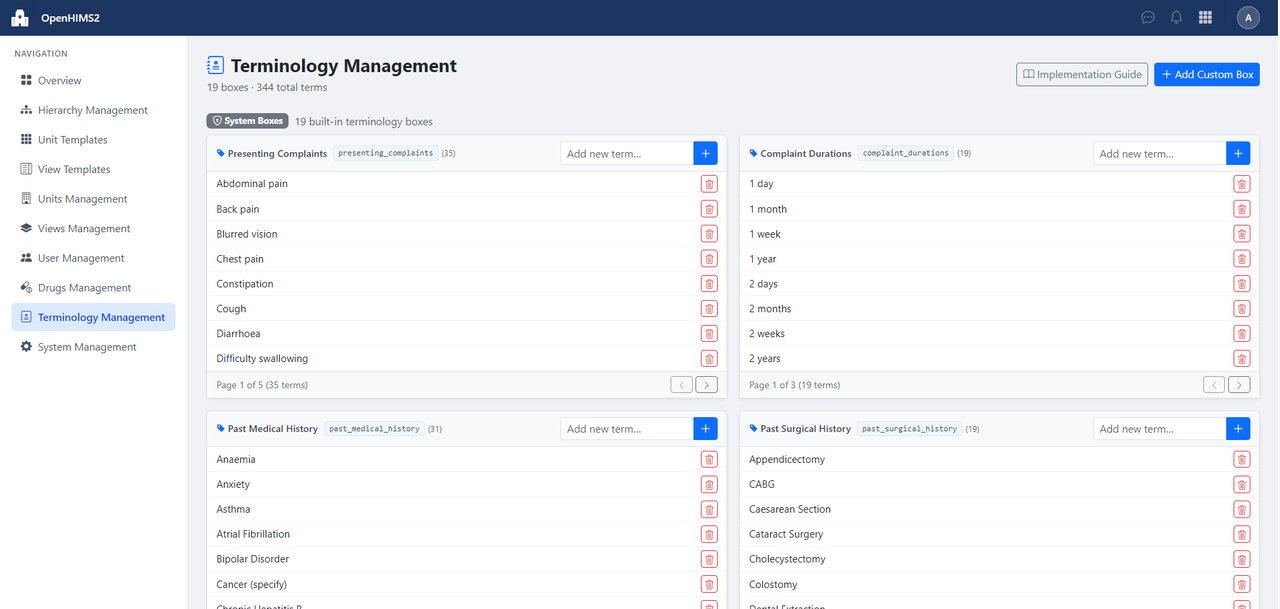Click the 'past_medical_history' code tag
Image resolution: width=1280 pixels, height=609 pixels.
pyautogui.click(x=375, y=429)
